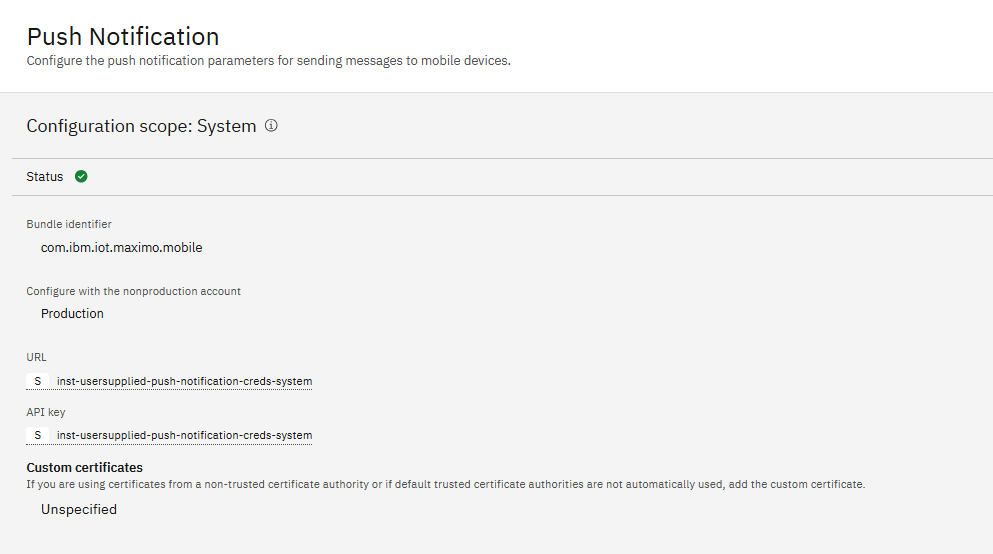Open the URL secret reference link
The width and height of the screenshot is (993, 554).
[184, 381]
